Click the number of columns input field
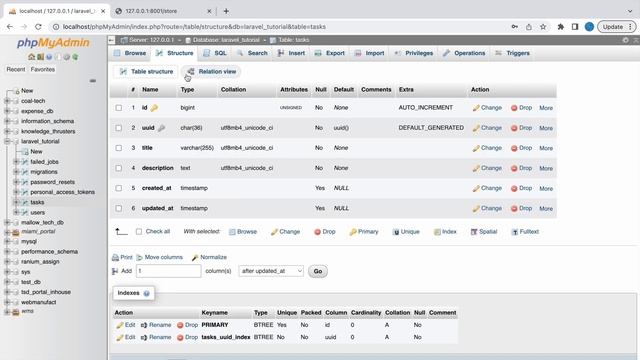 (x=169, y=271)
